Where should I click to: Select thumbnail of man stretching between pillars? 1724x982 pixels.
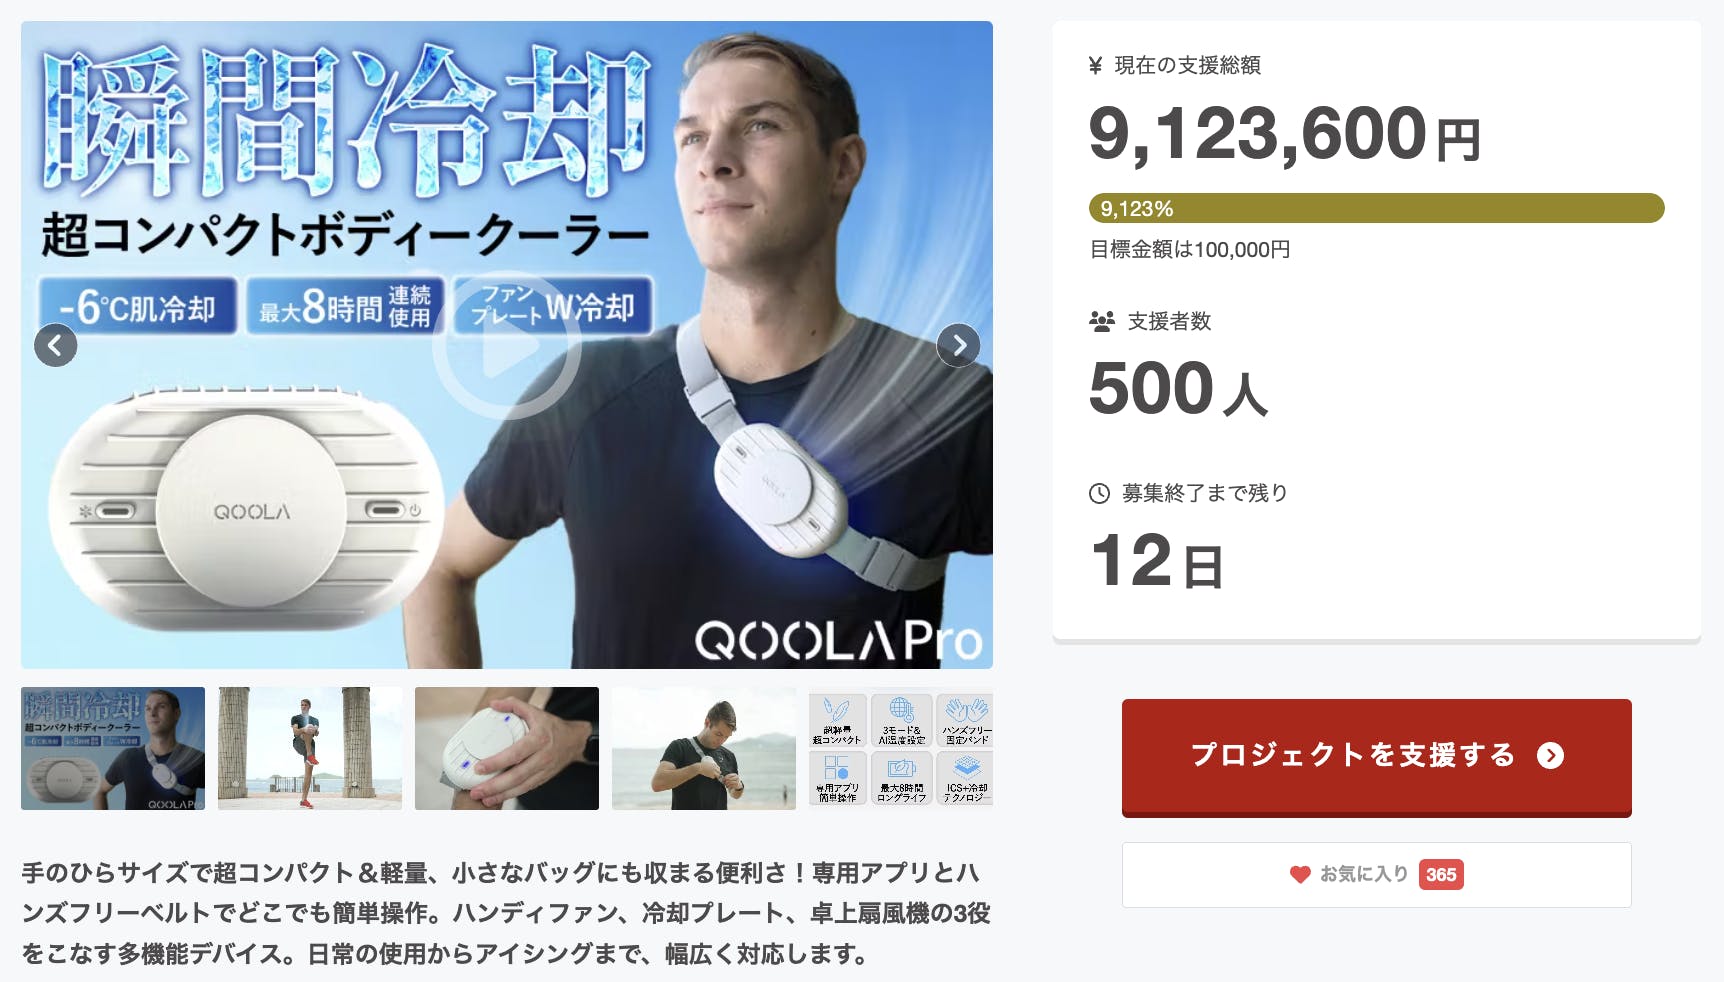pyautogui.click(x=310, y=748)
